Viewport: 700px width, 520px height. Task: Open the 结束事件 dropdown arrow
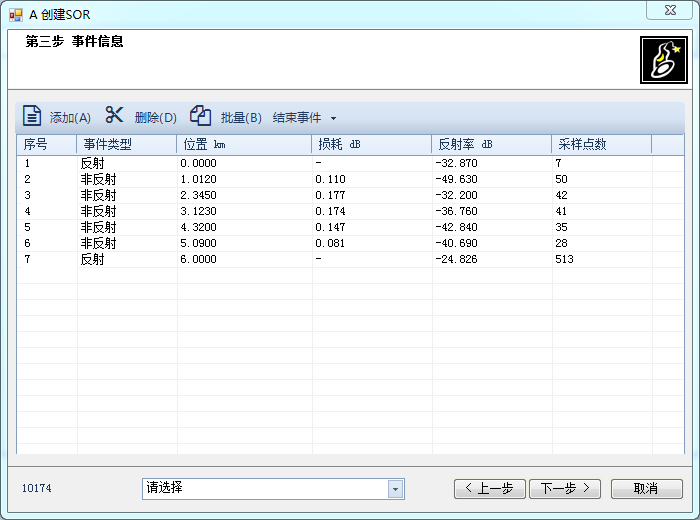[334, 118]
